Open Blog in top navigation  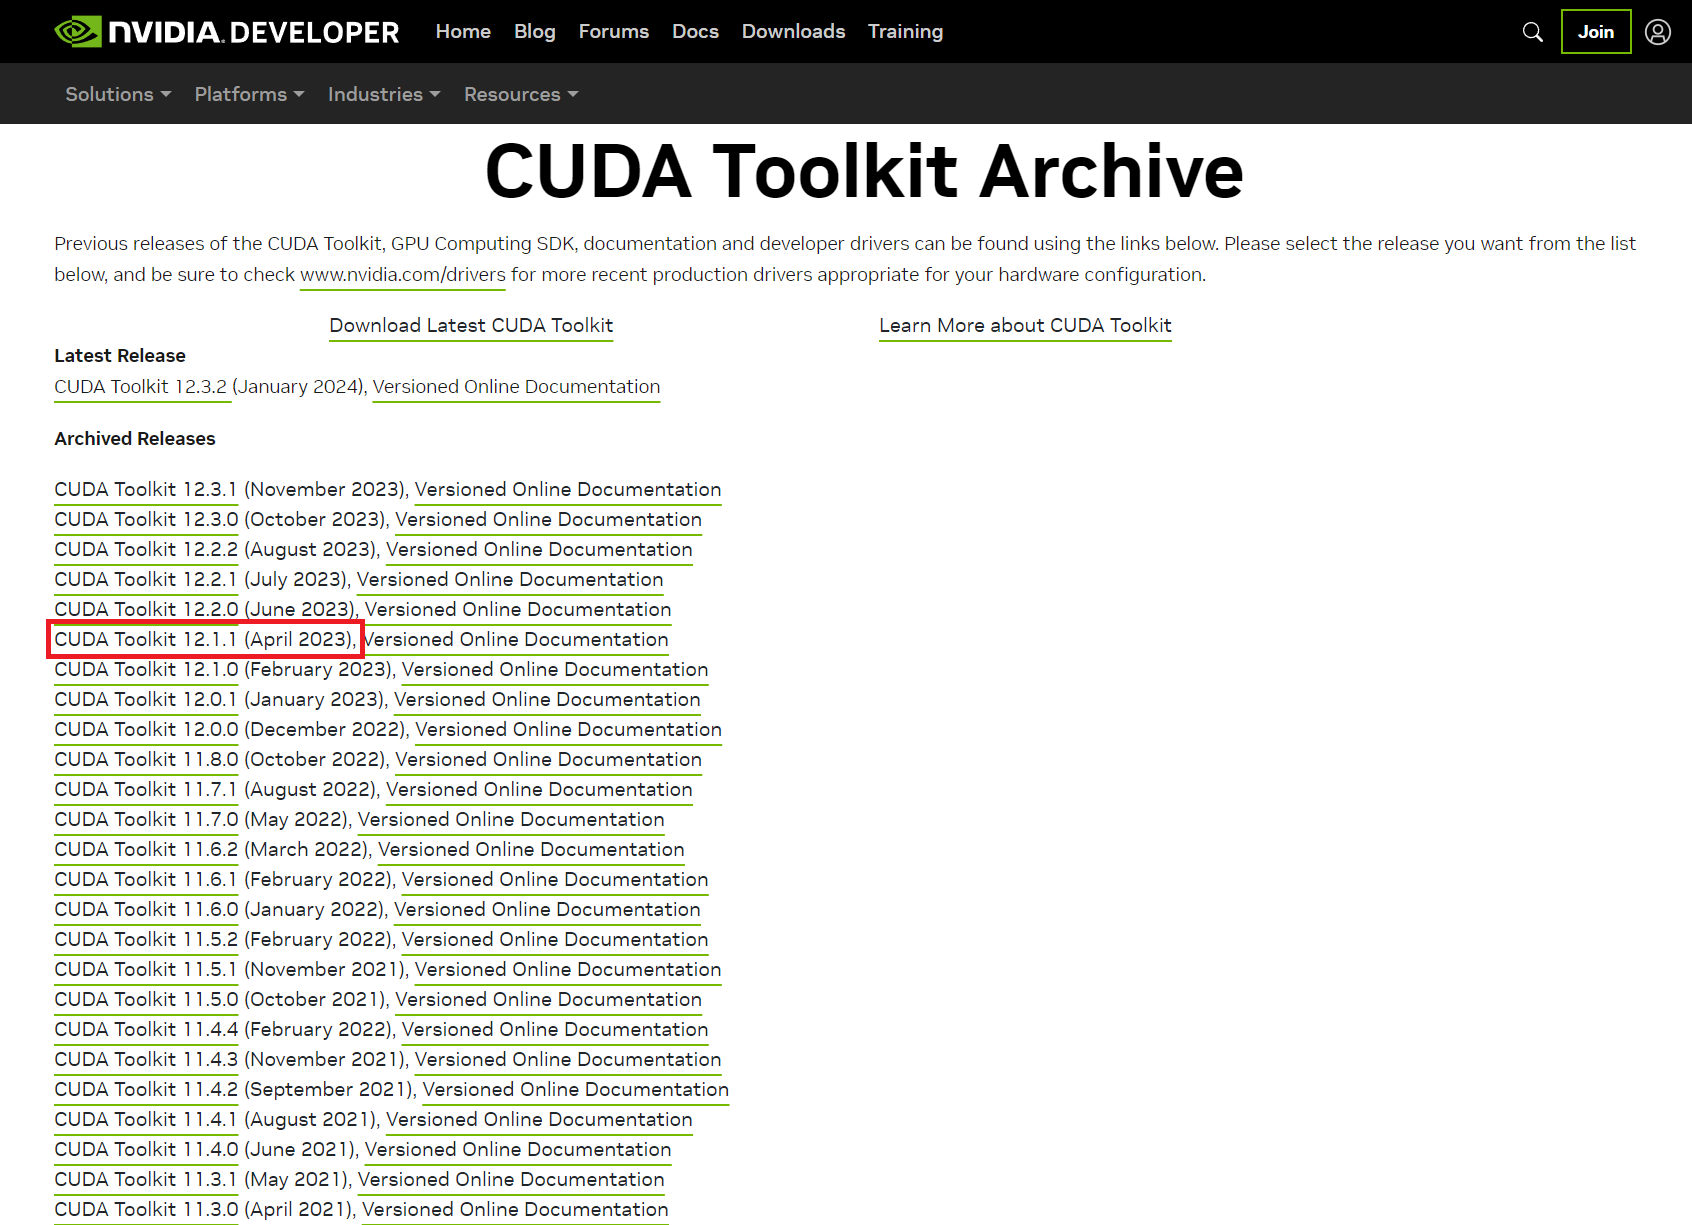(535, 32)
